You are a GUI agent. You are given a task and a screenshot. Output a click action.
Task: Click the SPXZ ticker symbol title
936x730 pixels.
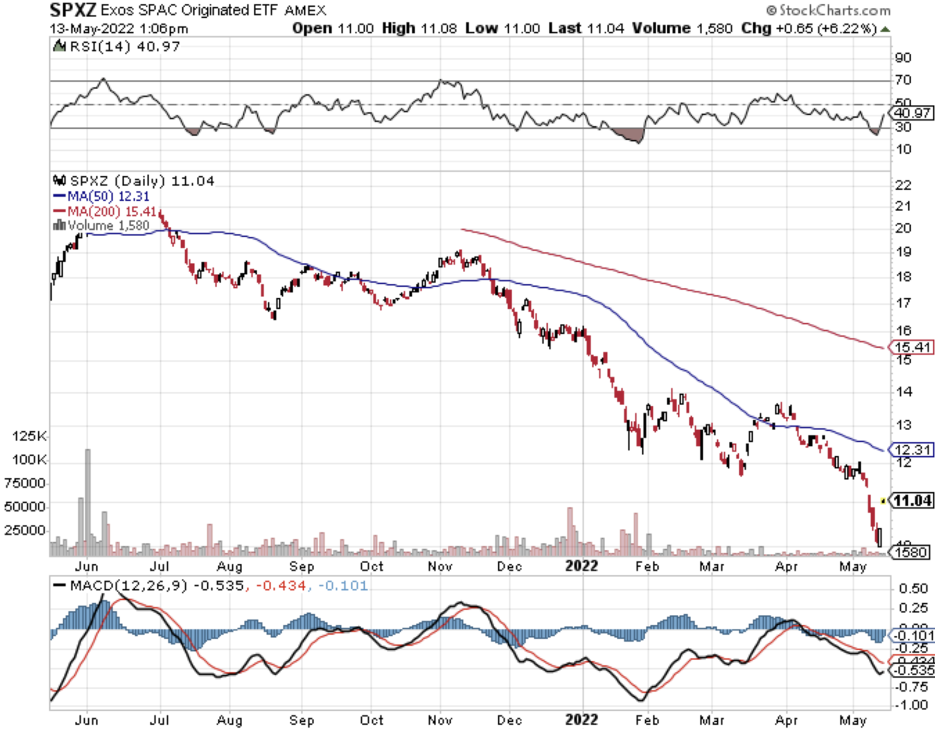tap(74, 11)
